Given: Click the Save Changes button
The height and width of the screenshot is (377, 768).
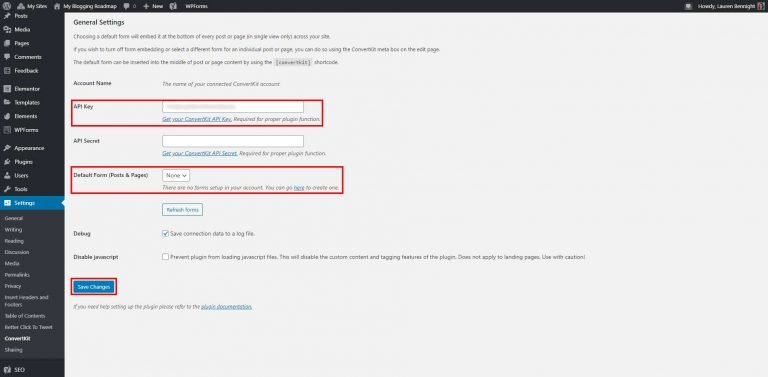Looking at the screenshot, I should click(94, 287).
